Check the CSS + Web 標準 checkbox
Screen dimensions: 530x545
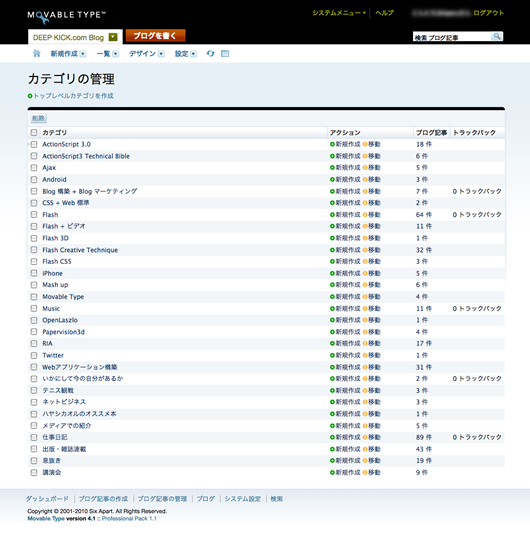(34, 203)
